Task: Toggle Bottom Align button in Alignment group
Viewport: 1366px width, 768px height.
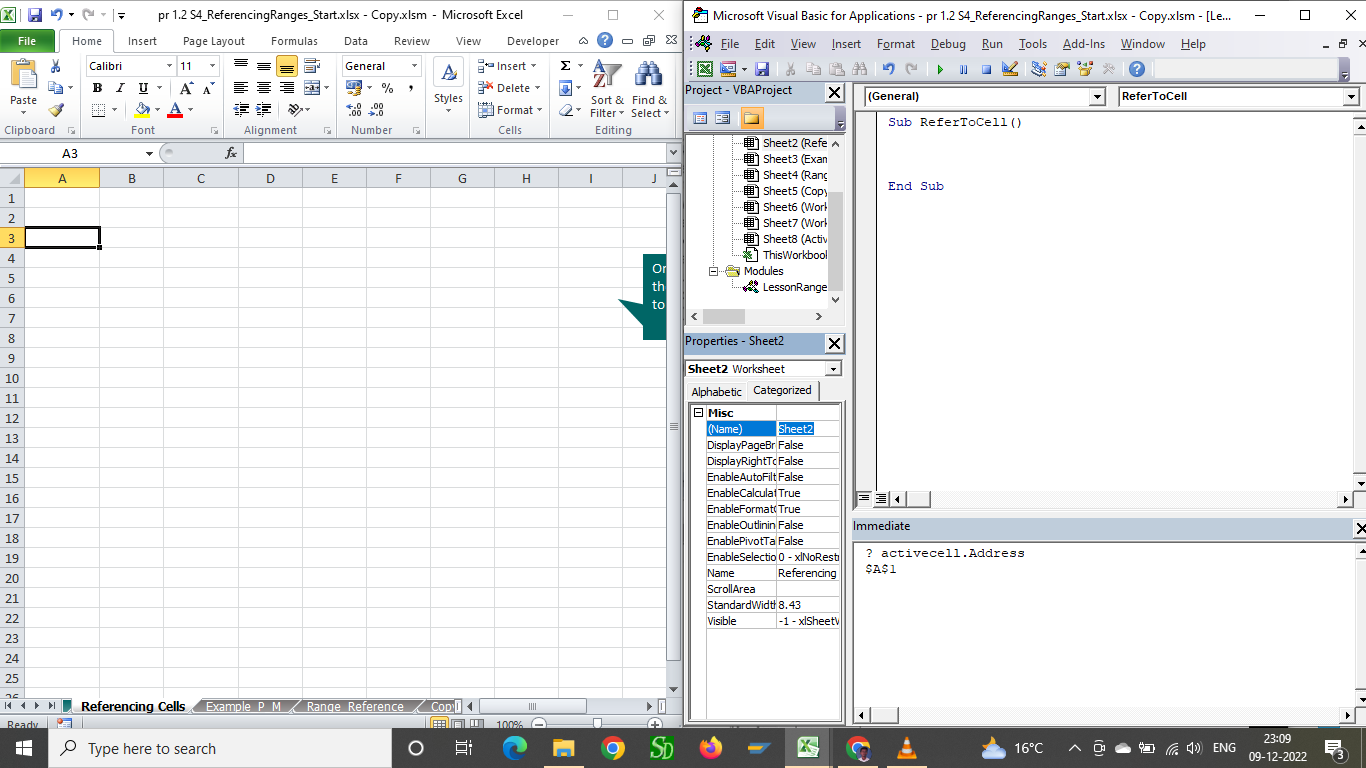Action: (287, 66)
